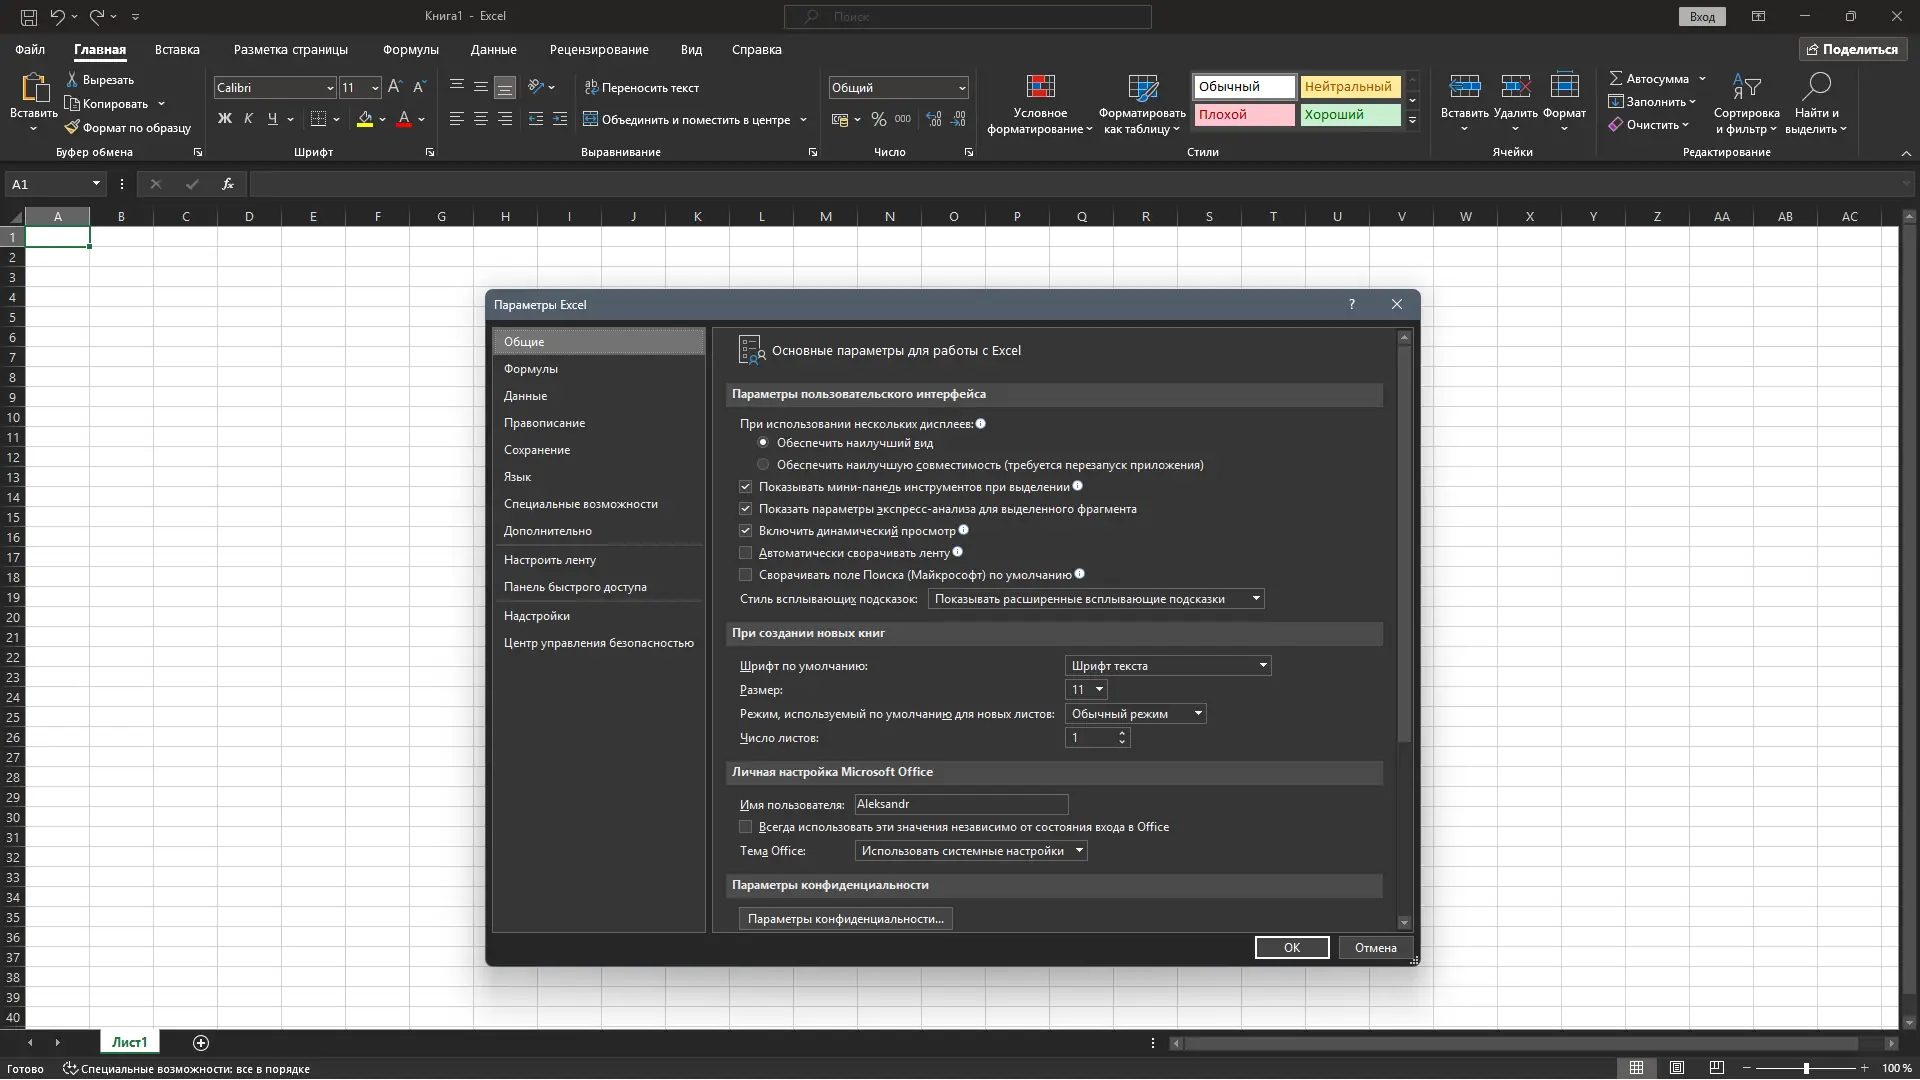Click the zoom slider in status bar
Image resolution: width=1920 pixels, height=1080 pixels.
(x=1806, y=1068)
